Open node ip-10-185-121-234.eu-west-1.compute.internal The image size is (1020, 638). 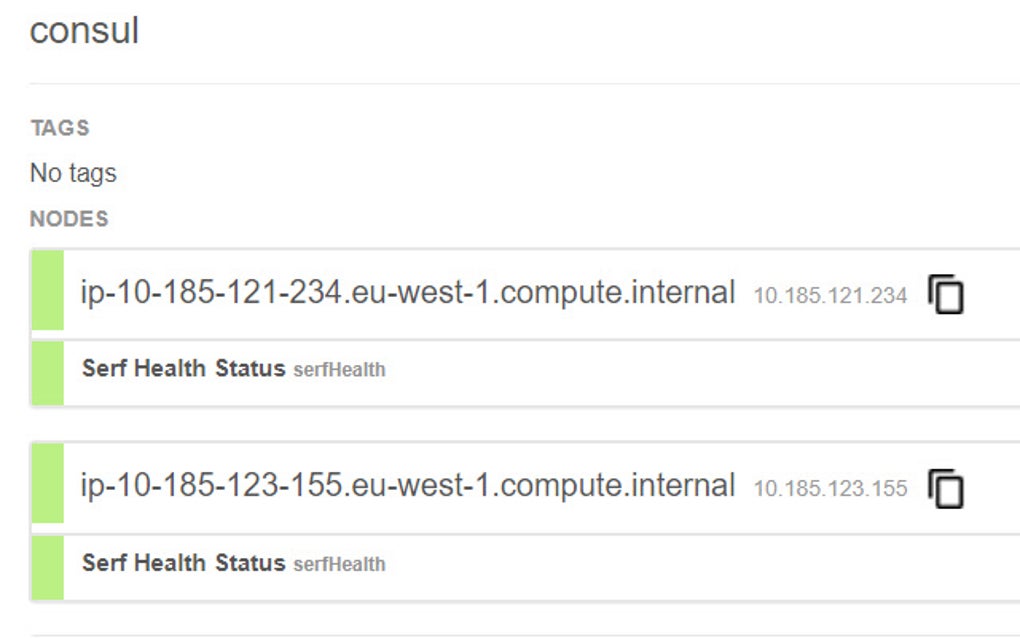[408, 293]
